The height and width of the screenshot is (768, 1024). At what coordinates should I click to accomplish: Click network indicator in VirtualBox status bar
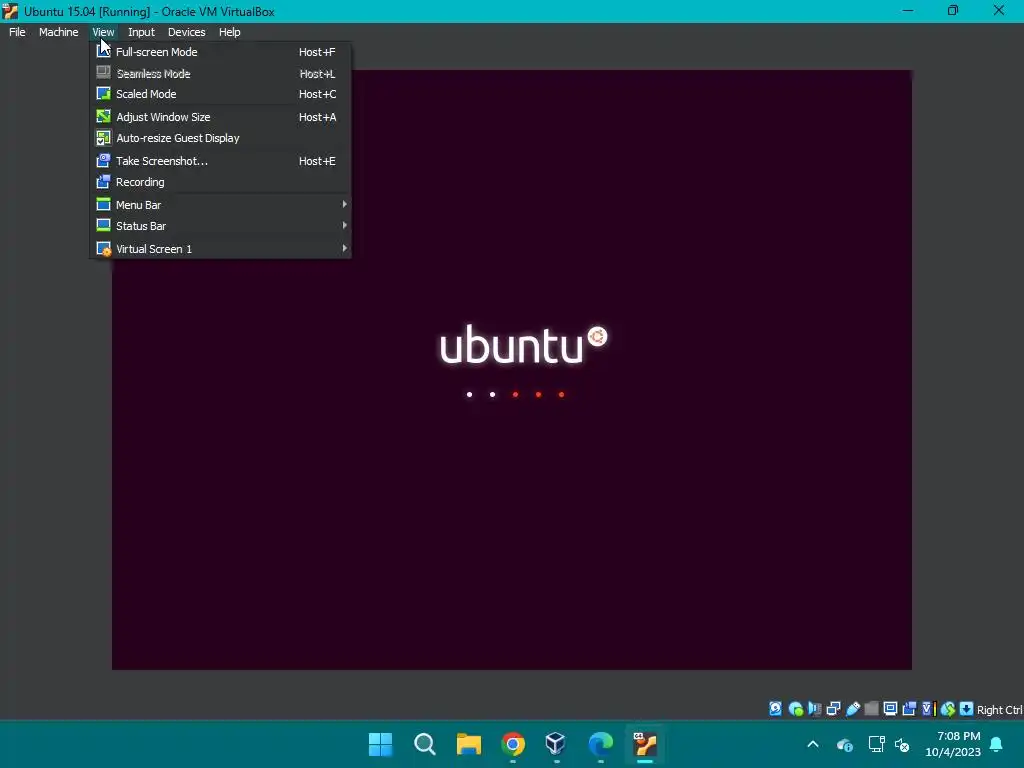[834, 709]
